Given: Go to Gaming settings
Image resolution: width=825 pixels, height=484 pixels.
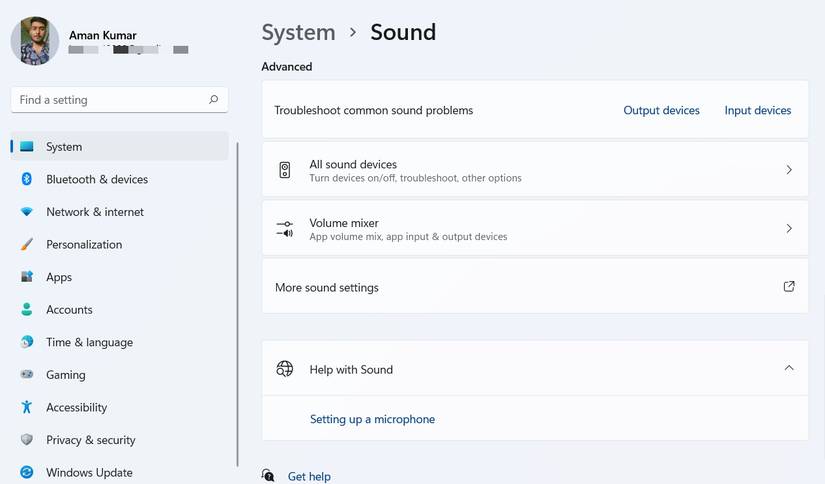Looking at the screenshot, I should [x=120, y=375].
